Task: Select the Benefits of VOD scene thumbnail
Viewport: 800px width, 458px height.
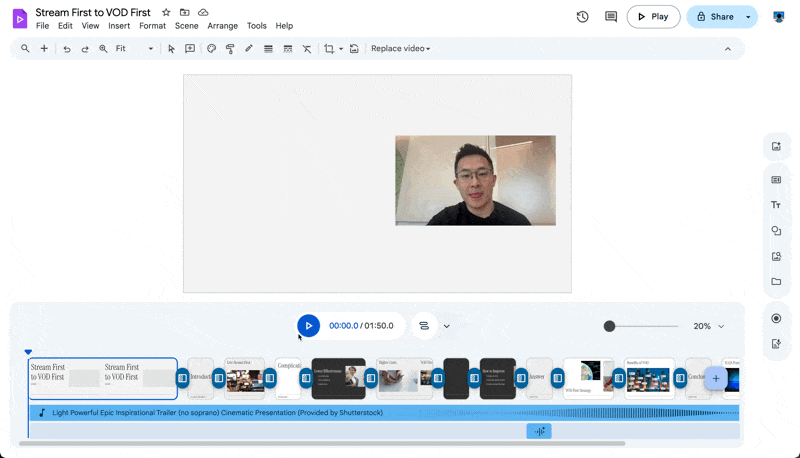Action: pos(649,378)
